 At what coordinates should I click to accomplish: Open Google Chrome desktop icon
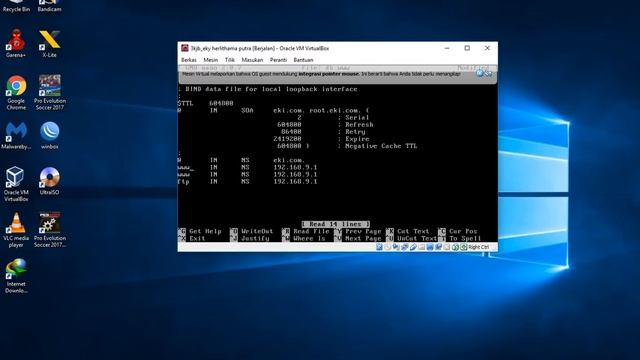16,92
